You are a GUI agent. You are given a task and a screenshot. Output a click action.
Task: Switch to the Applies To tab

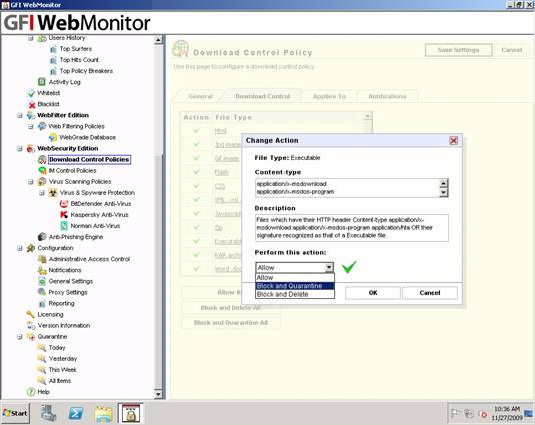tap(329, 96)
